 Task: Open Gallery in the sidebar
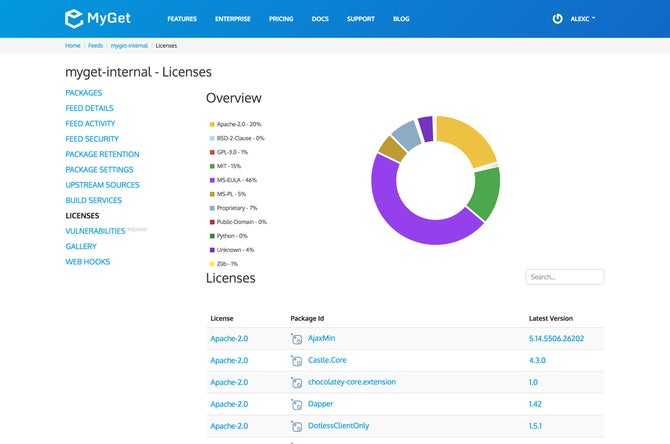pos(81,247)
